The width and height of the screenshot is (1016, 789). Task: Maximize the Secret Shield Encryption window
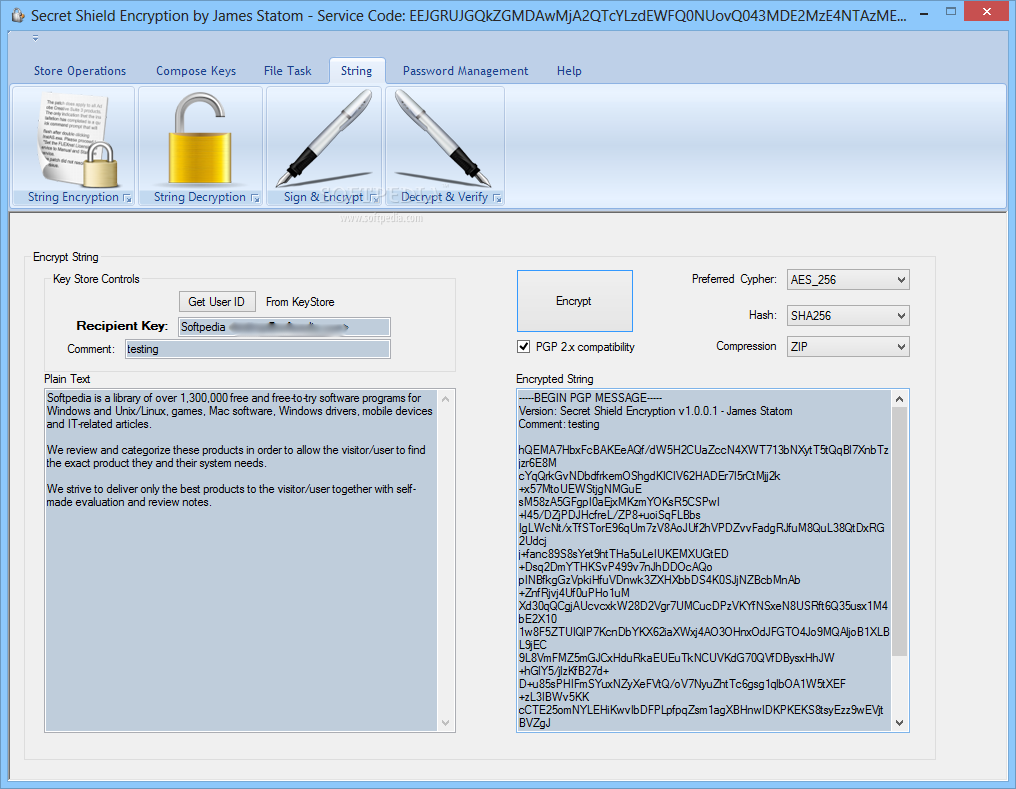[951, 12]
